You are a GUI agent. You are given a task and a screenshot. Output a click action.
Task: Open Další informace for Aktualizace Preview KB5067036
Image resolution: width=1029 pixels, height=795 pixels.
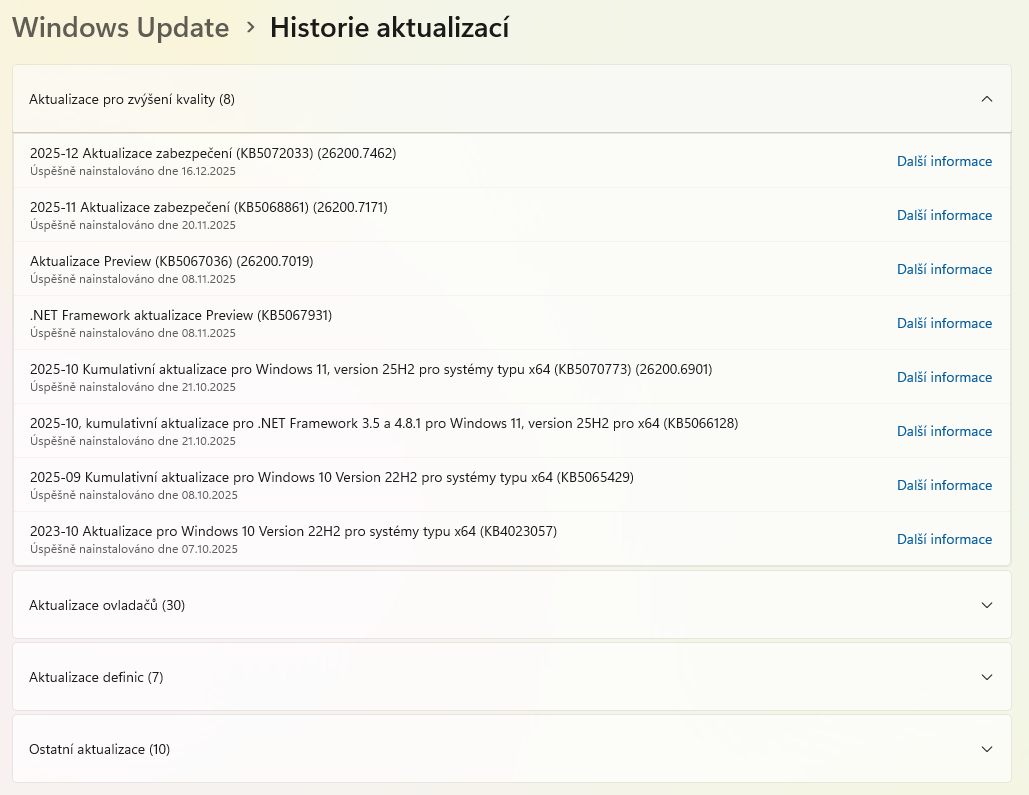(x=944, y=269)
